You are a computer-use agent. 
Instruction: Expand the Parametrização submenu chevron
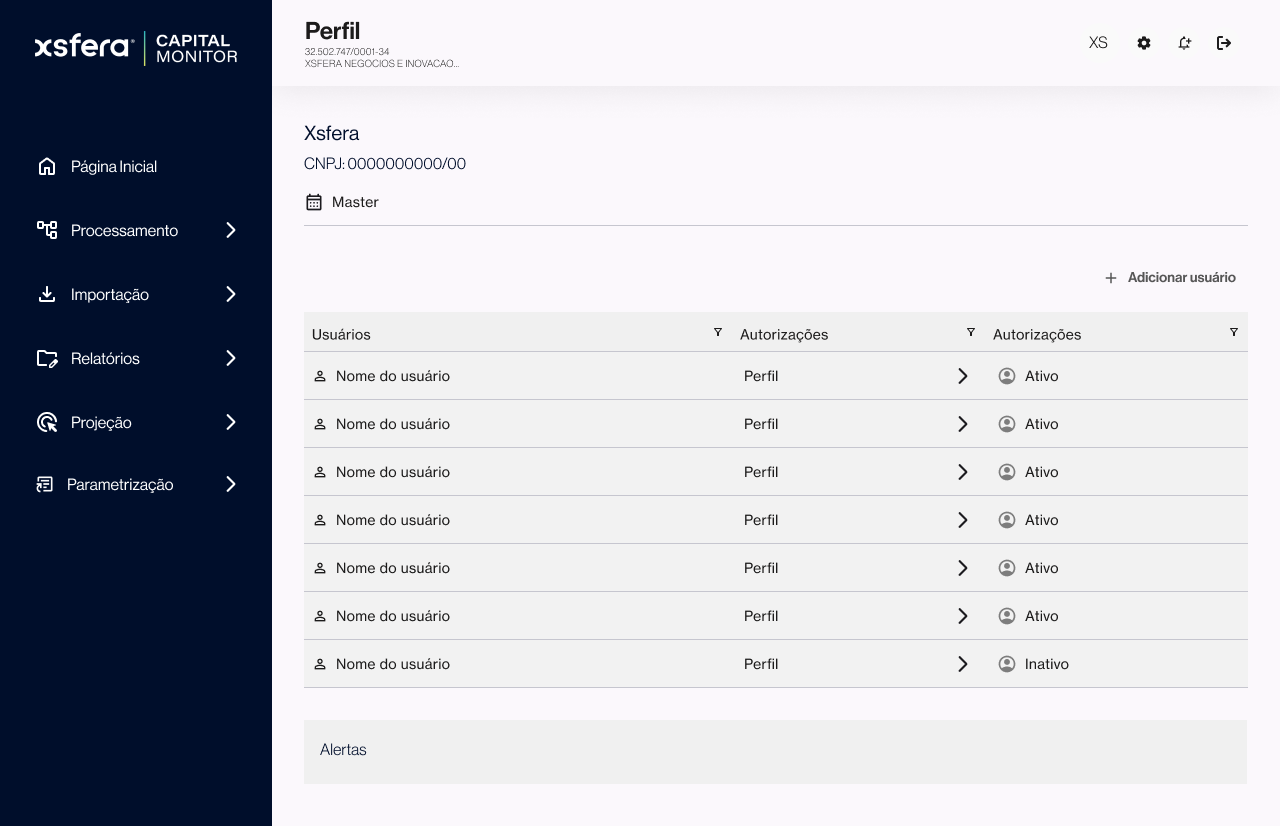231,484
